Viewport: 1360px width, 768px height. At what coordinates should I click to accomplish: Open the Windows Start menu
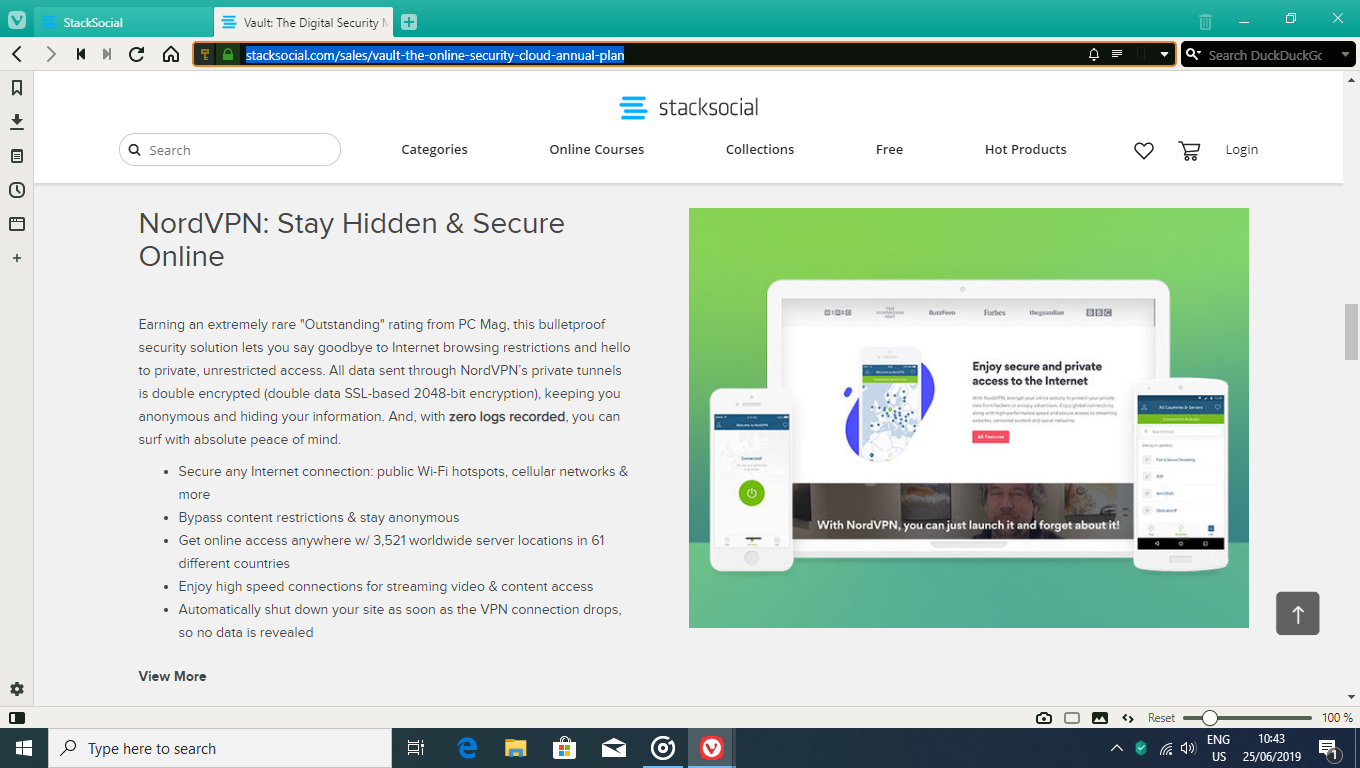coord(23,748)
